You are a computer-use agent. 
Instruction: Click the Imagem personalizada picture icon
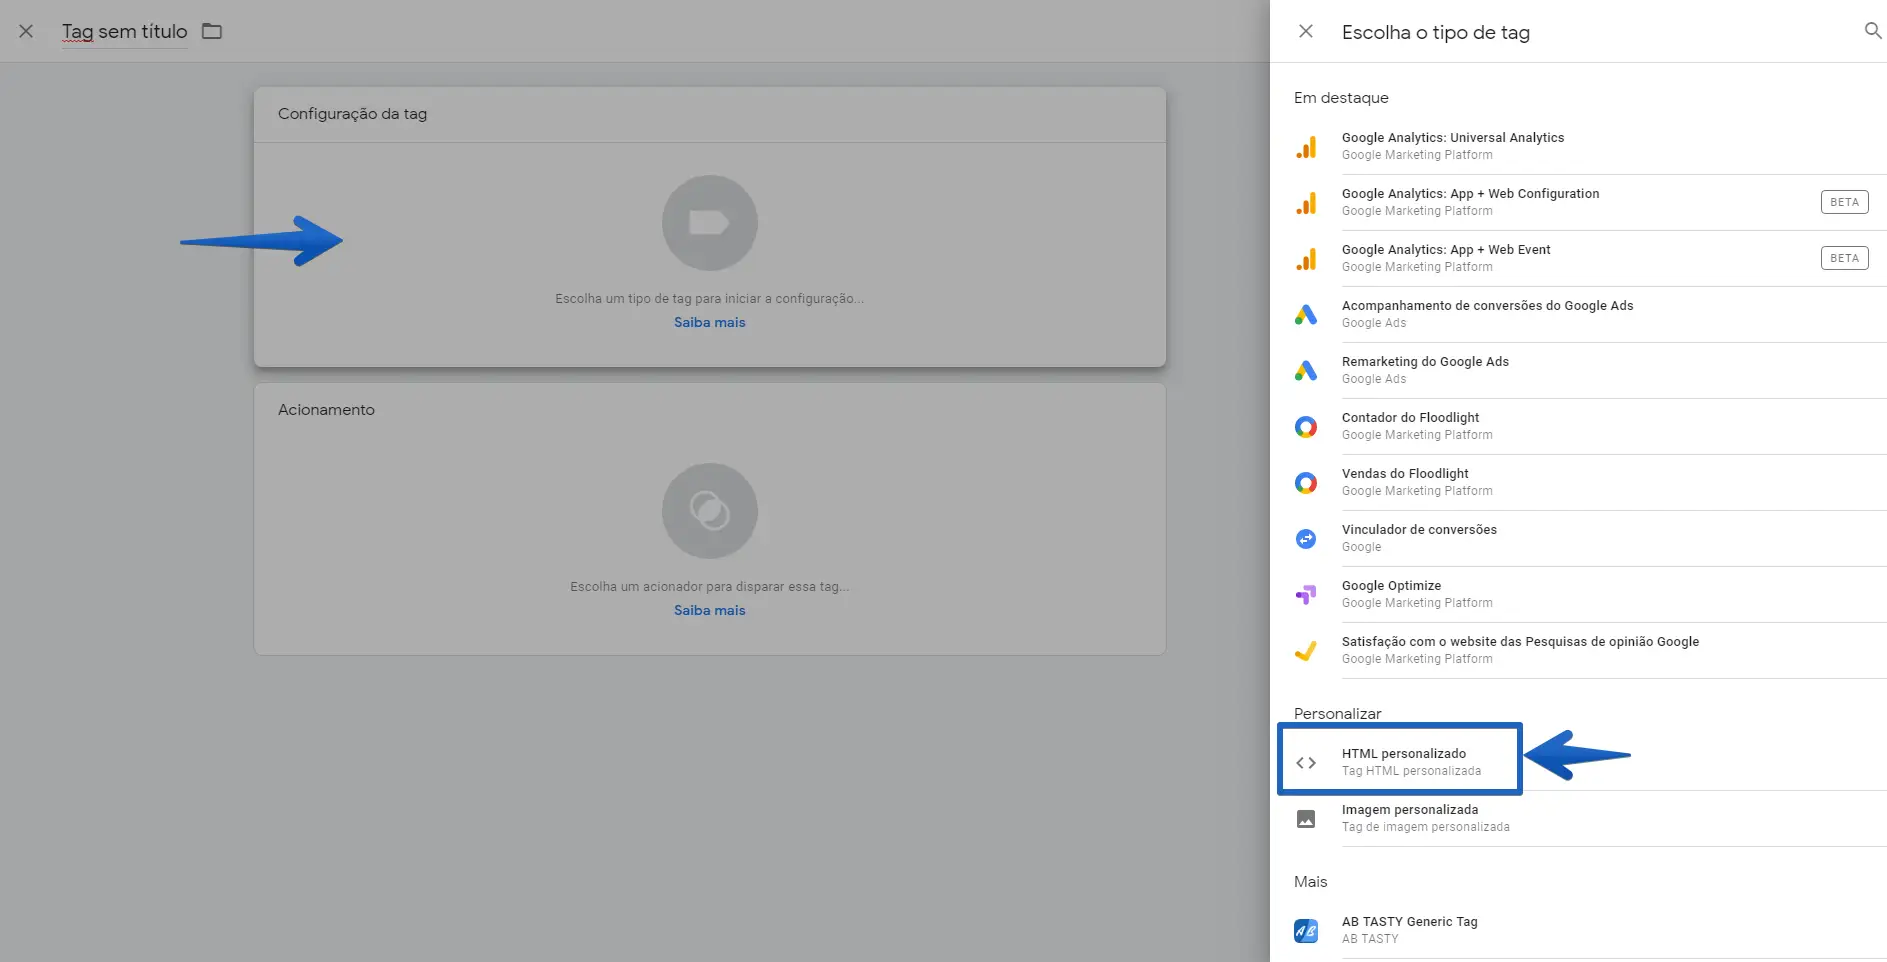coord(1305,819)
